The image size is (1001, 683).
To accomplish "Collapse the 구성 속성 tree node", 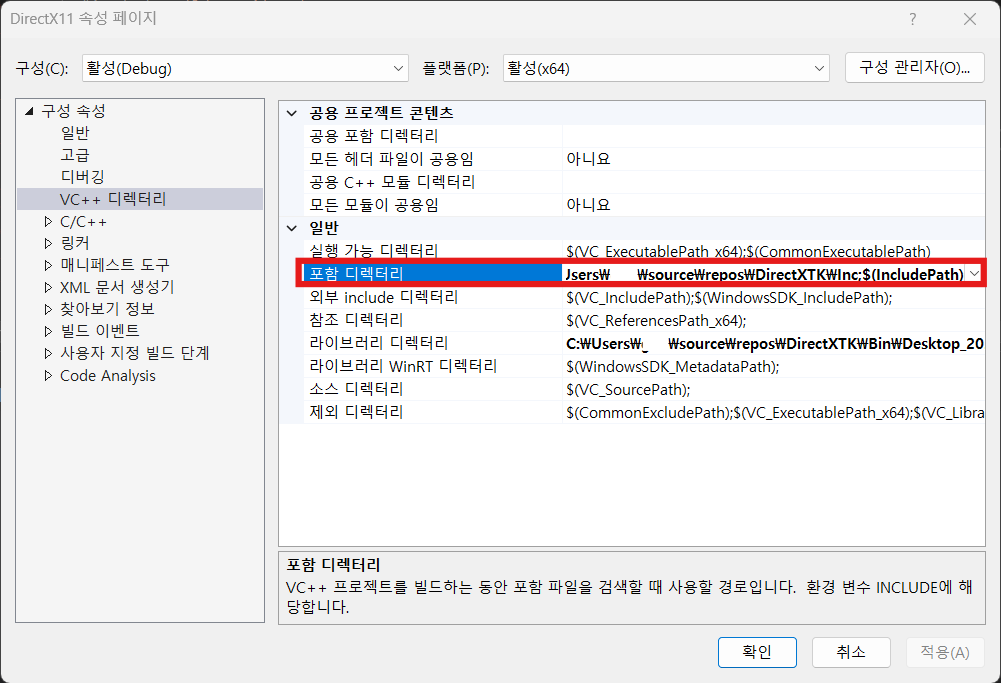I will [x=29, y=111].
